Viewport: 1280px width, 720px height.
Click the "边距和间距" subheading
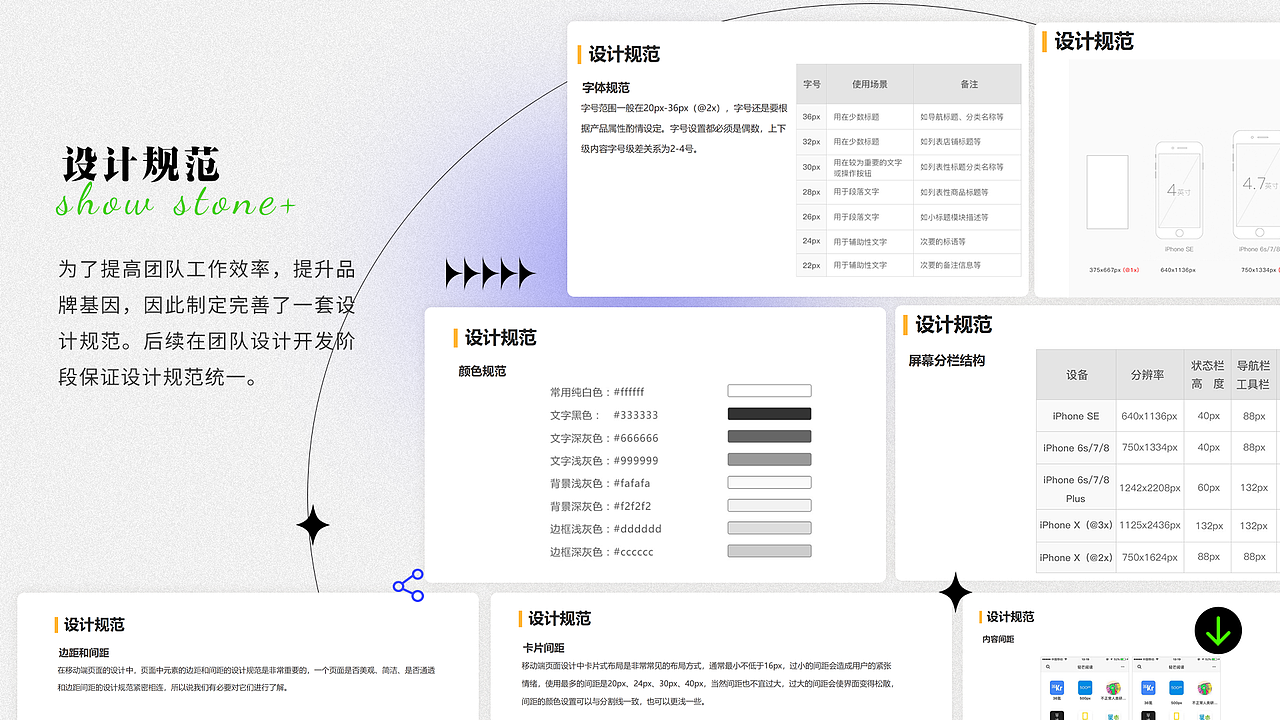tap(84, 653)
